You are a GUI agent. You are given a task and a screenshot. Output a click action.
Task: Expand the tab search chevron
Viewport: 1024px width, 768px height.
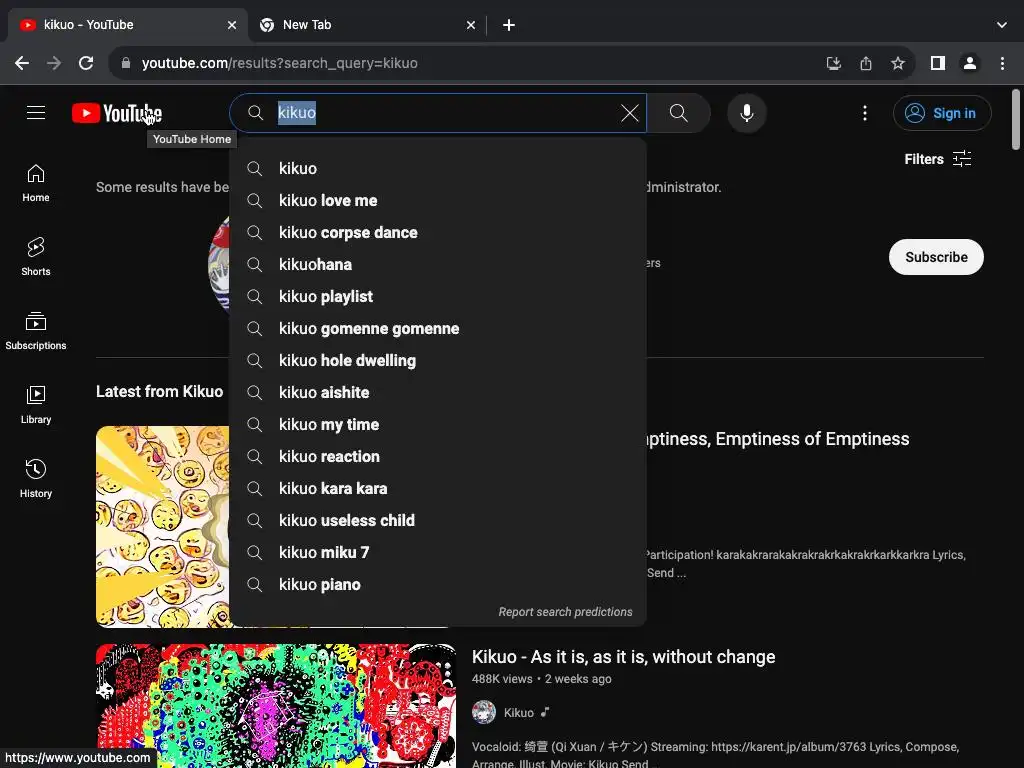(1002, 25)
